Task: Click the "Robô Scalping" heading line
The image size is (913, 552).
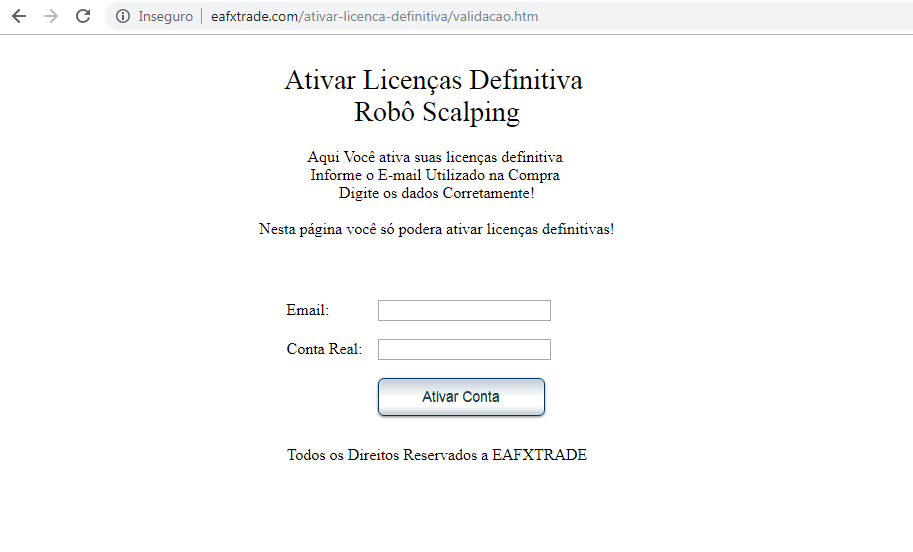Action: [436, 112]
